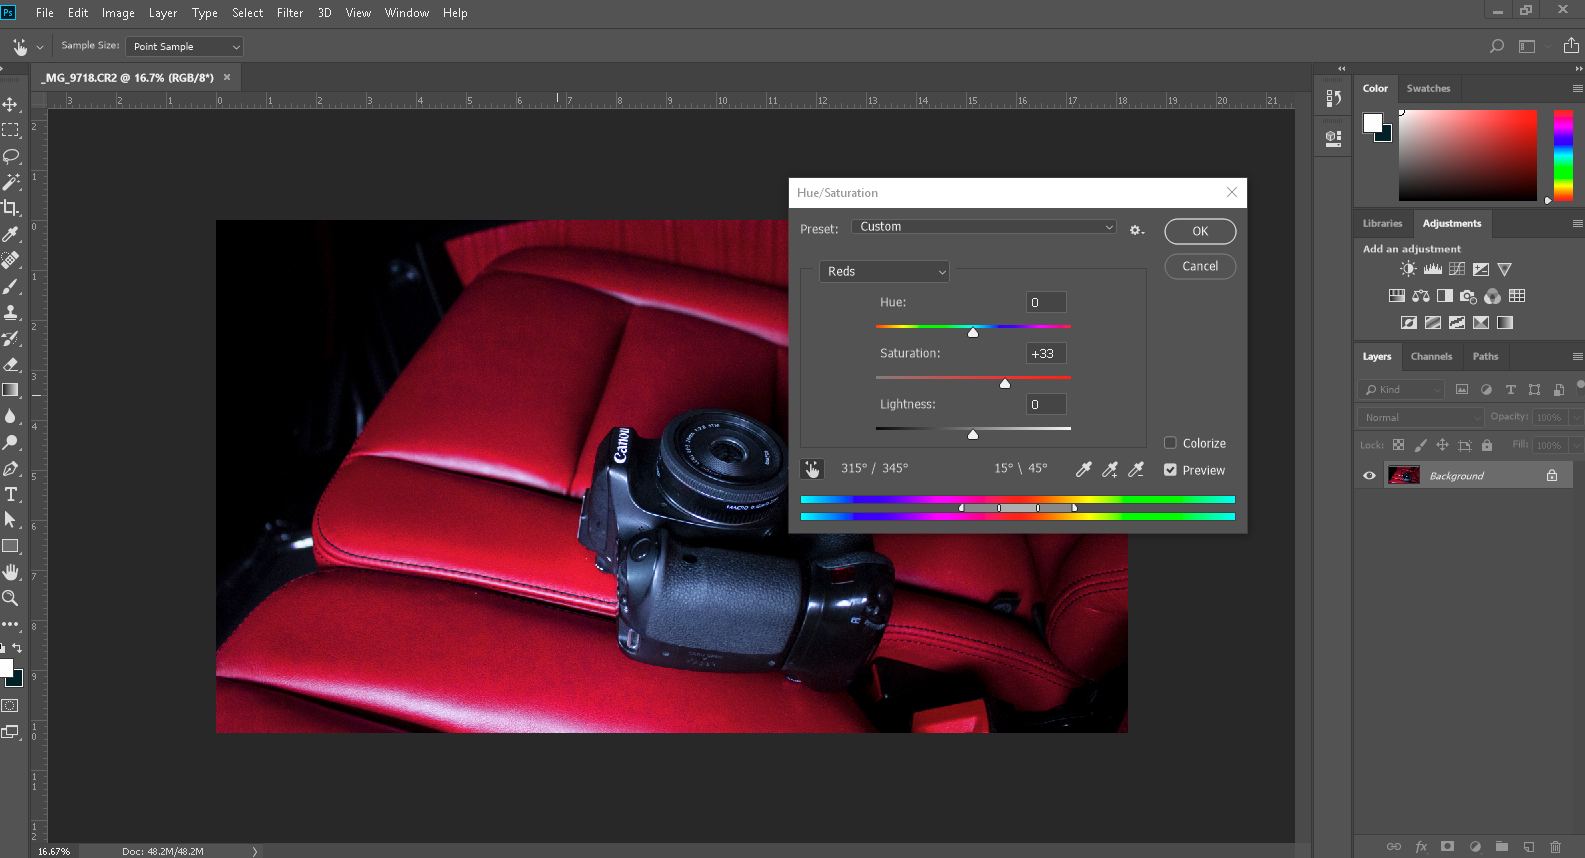Hide the Background layer visibility
Image resolution: width=1585 pixels, height=858 pixels.
[x=1369, y=476]
